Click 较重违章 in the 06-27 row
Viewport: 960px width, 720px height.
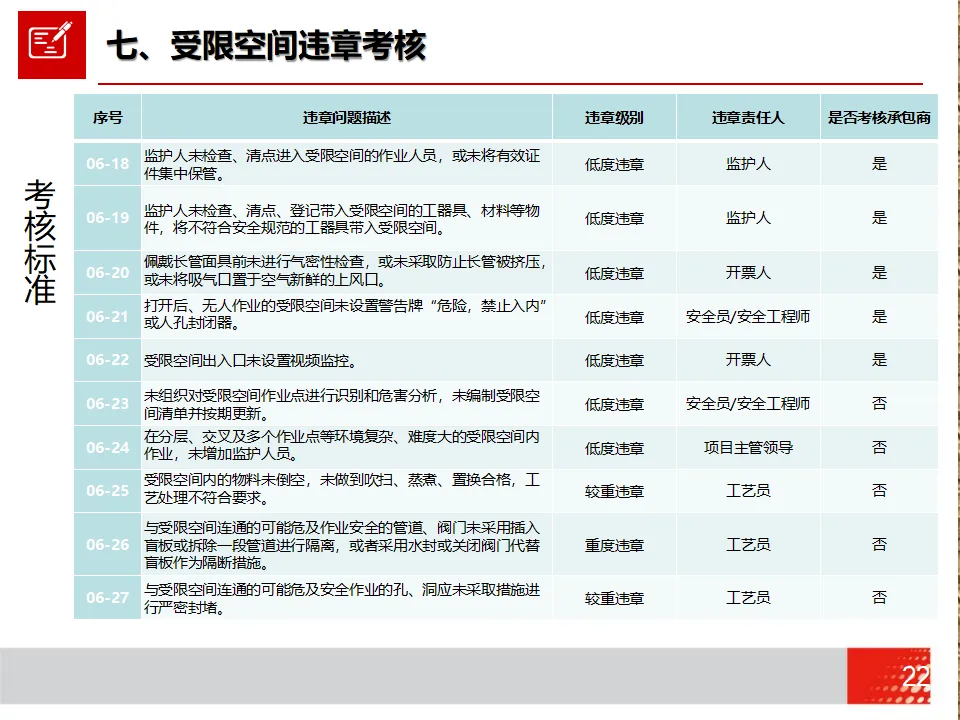pos(614,598)
